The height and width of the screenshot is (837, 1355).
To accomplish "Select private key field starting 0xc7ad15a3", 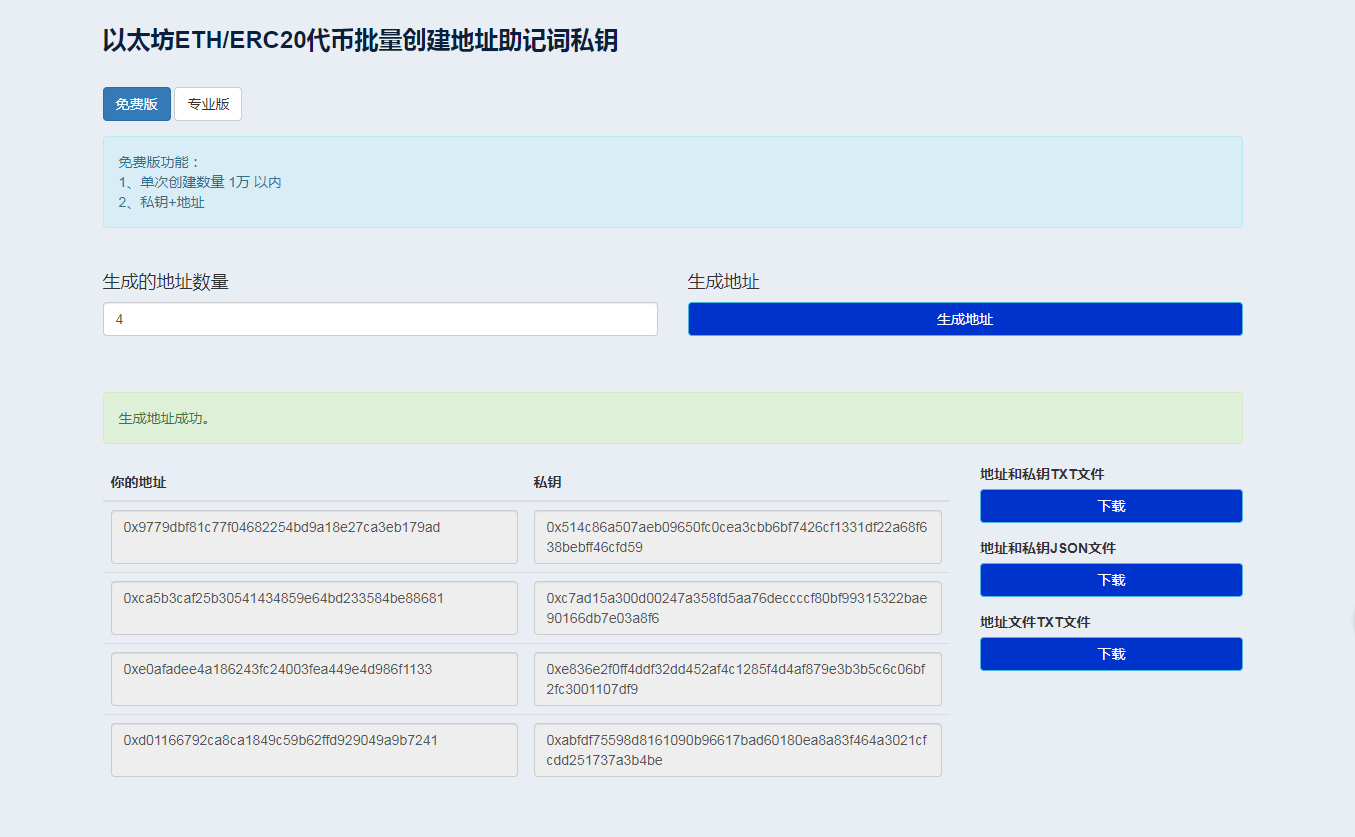I will coord(738,608).
